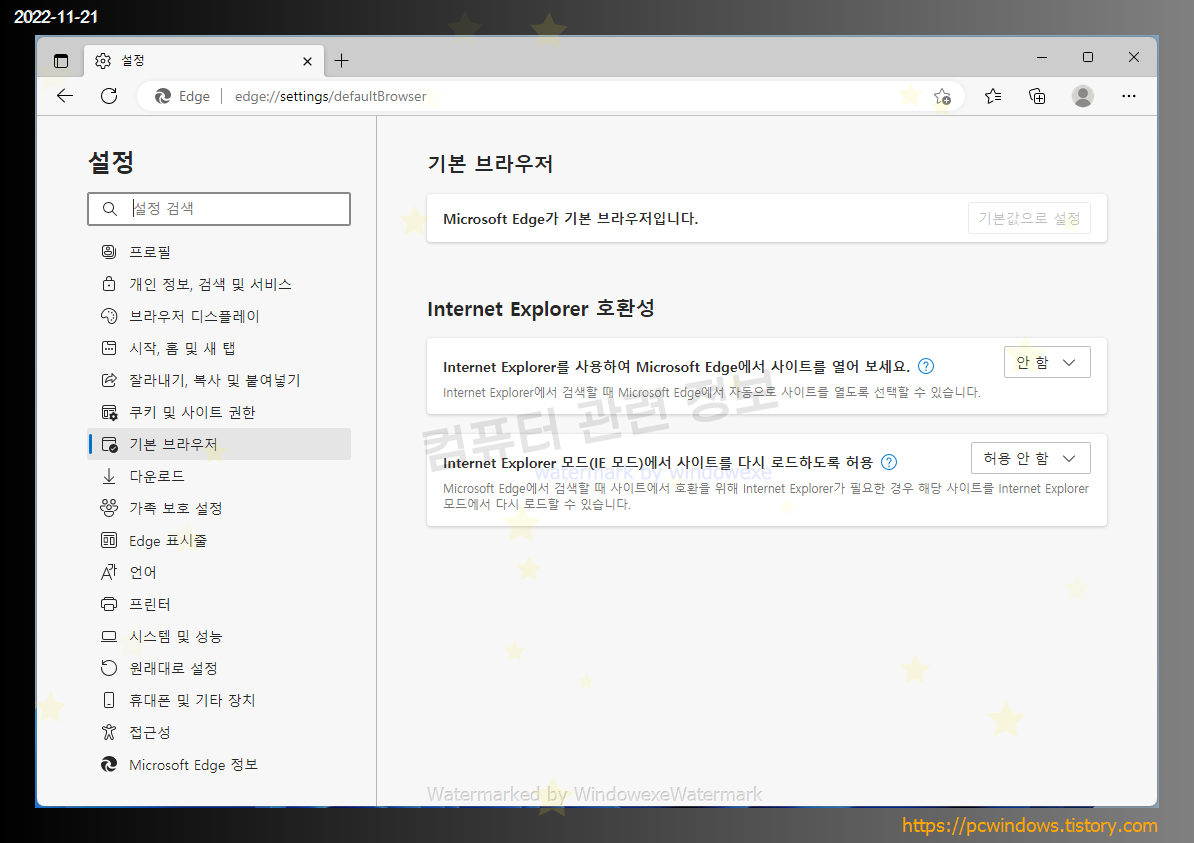Open 프린터 settings
The image size is (1194, 843).
tap(219, 605)
